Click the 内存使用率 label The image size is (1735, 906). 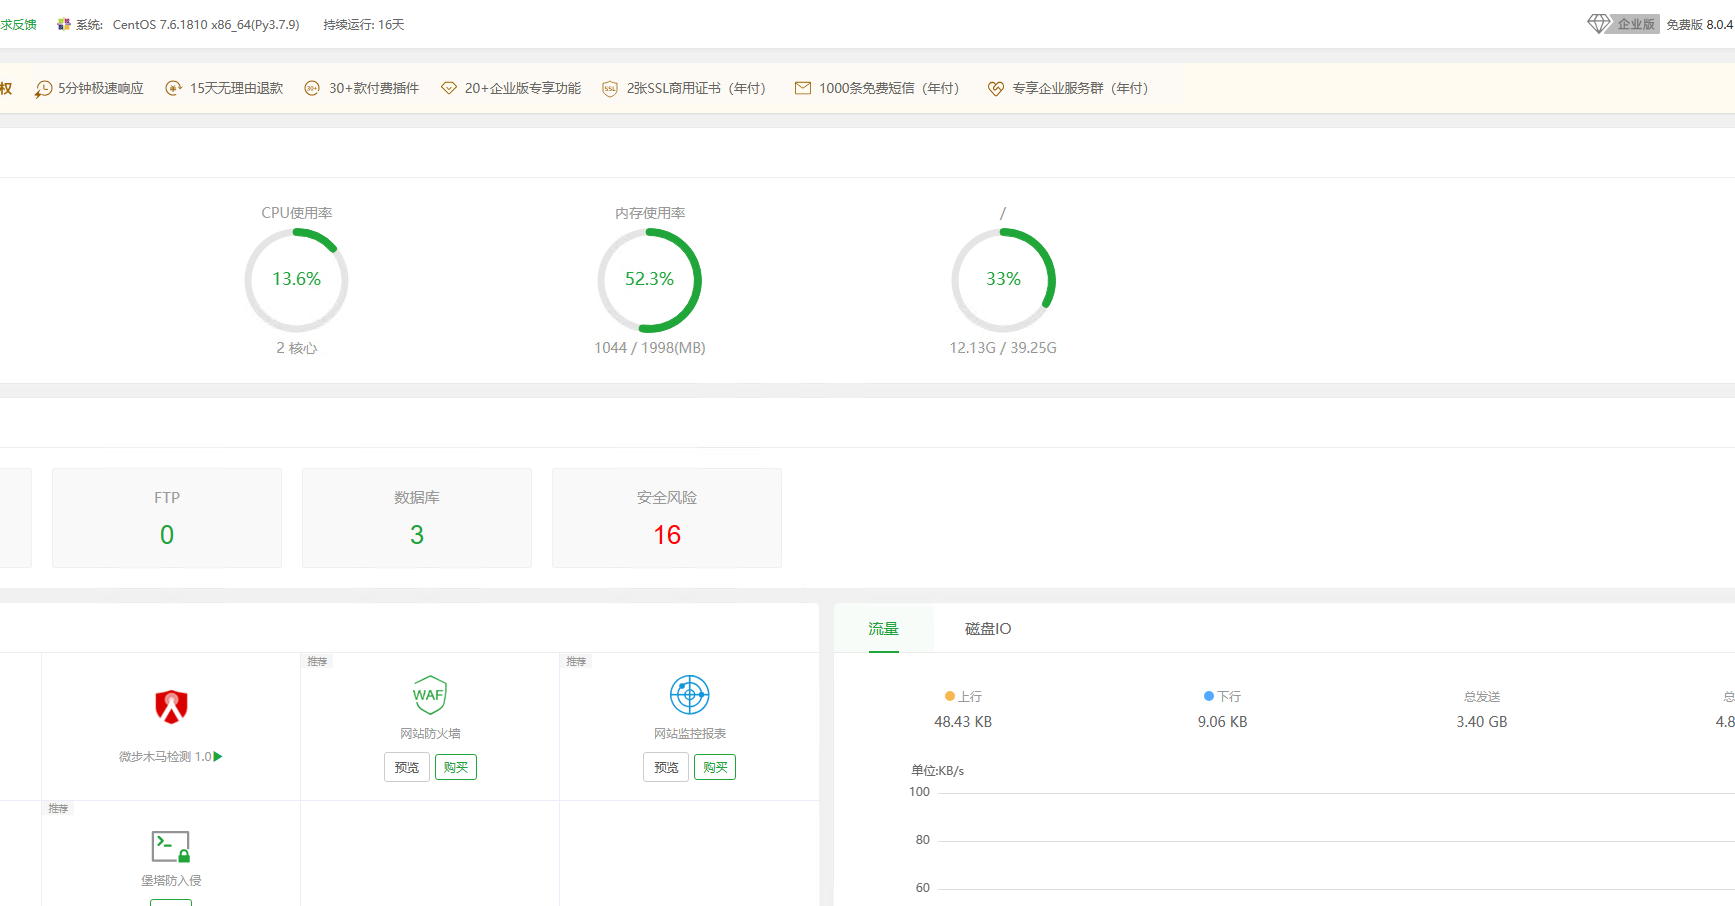tap(650, 213)
